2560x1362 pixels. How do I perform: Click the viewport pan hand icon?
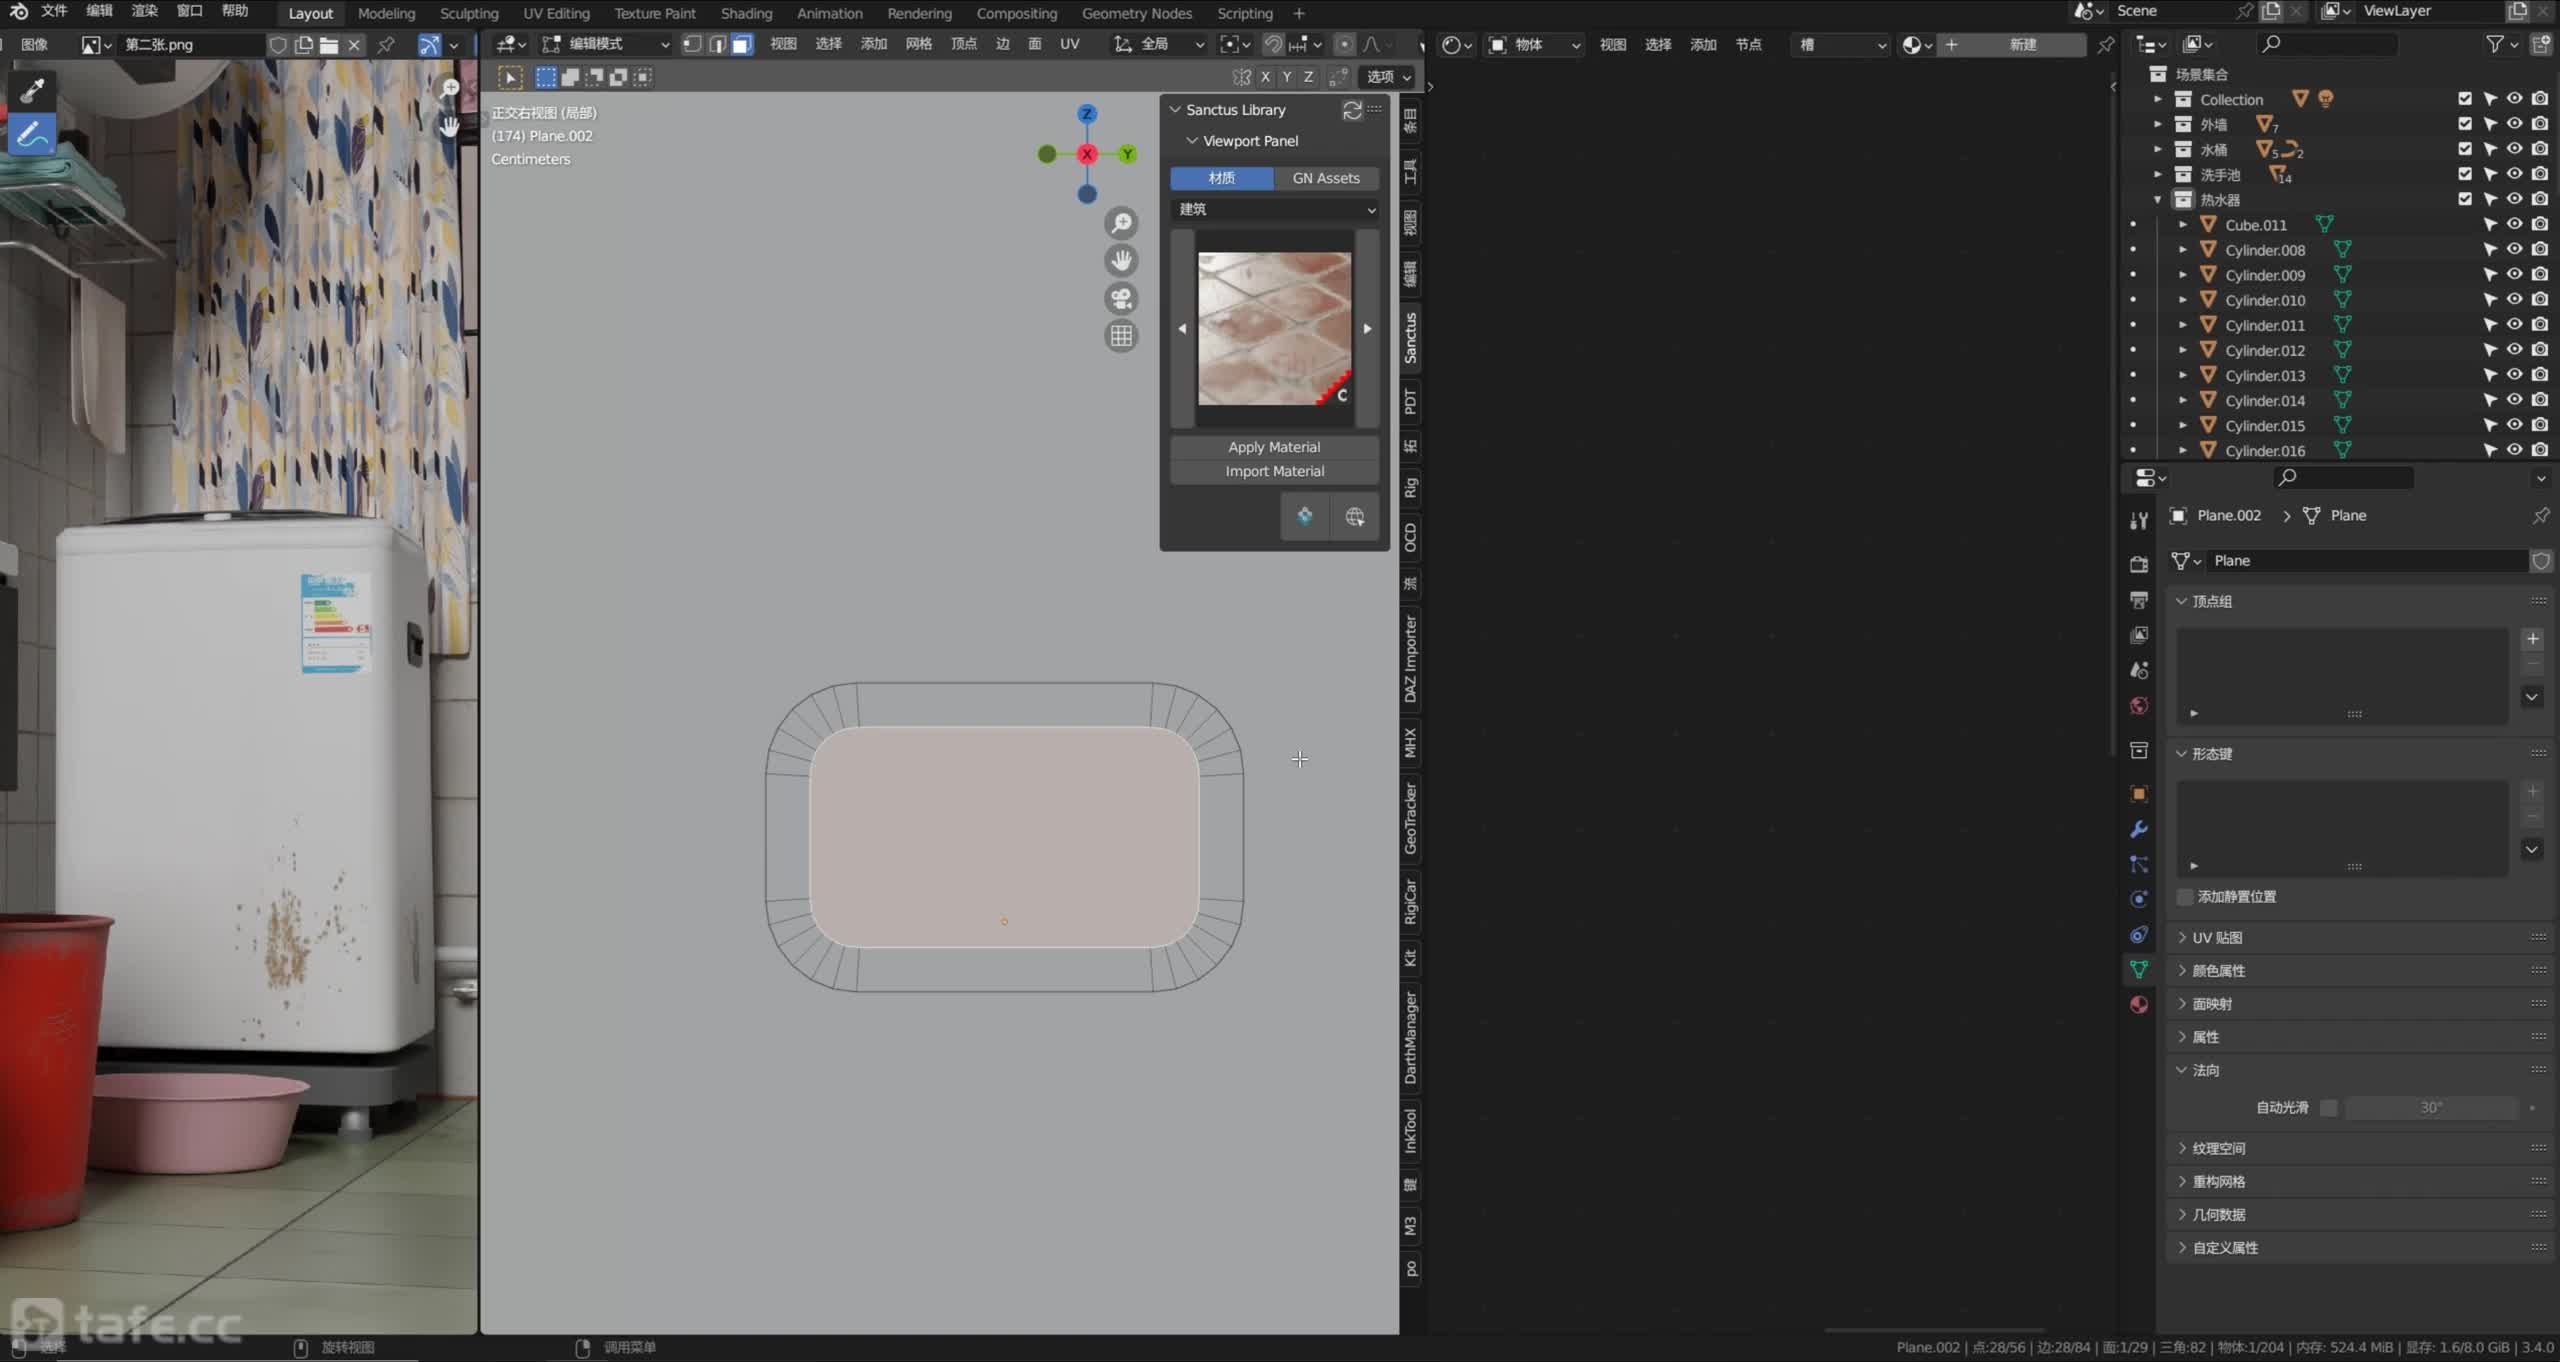[x=1122, y=261]
